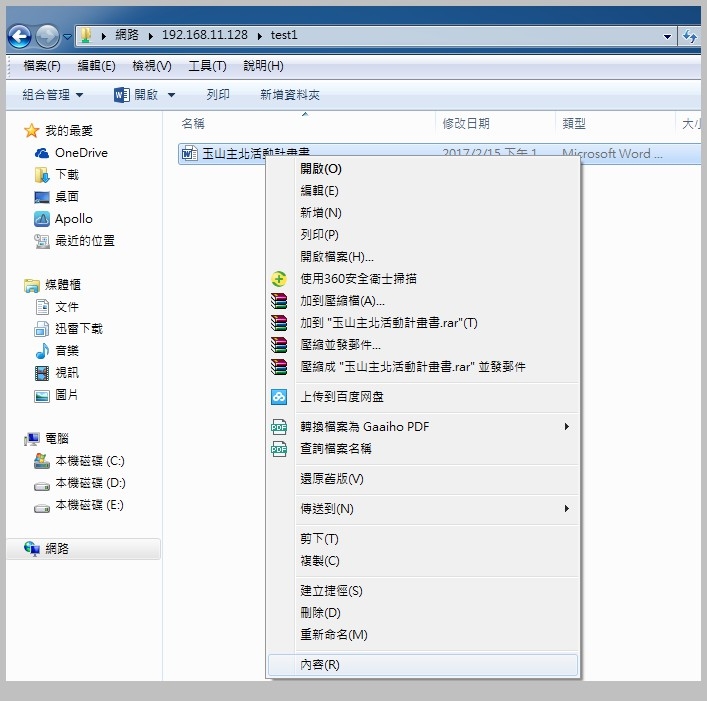Click 新增資料夾 in the toolbar

tap(290, 95)
